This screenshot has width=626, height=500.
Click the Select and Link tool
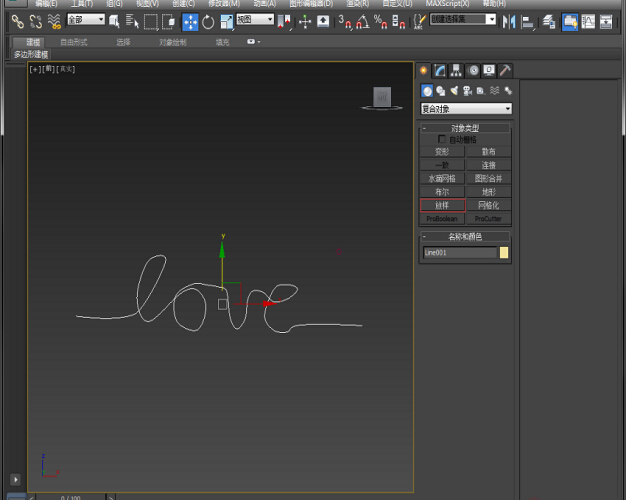[18, 21]
